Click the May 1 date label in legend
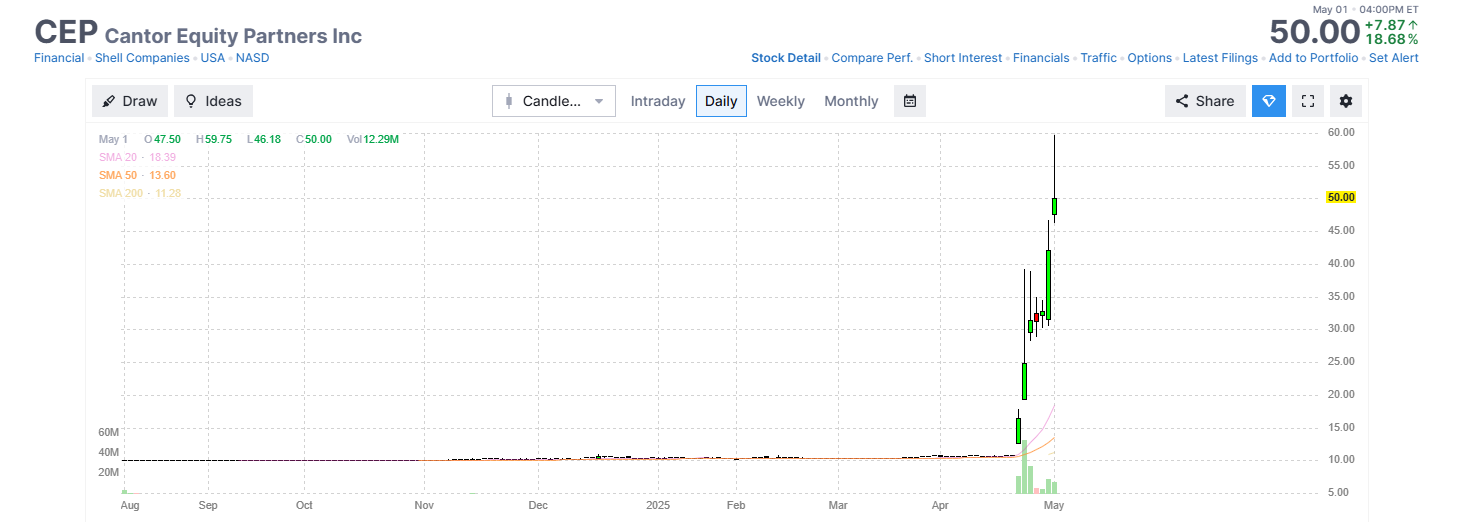1458x522 pixels. click(x=113, y=139)
